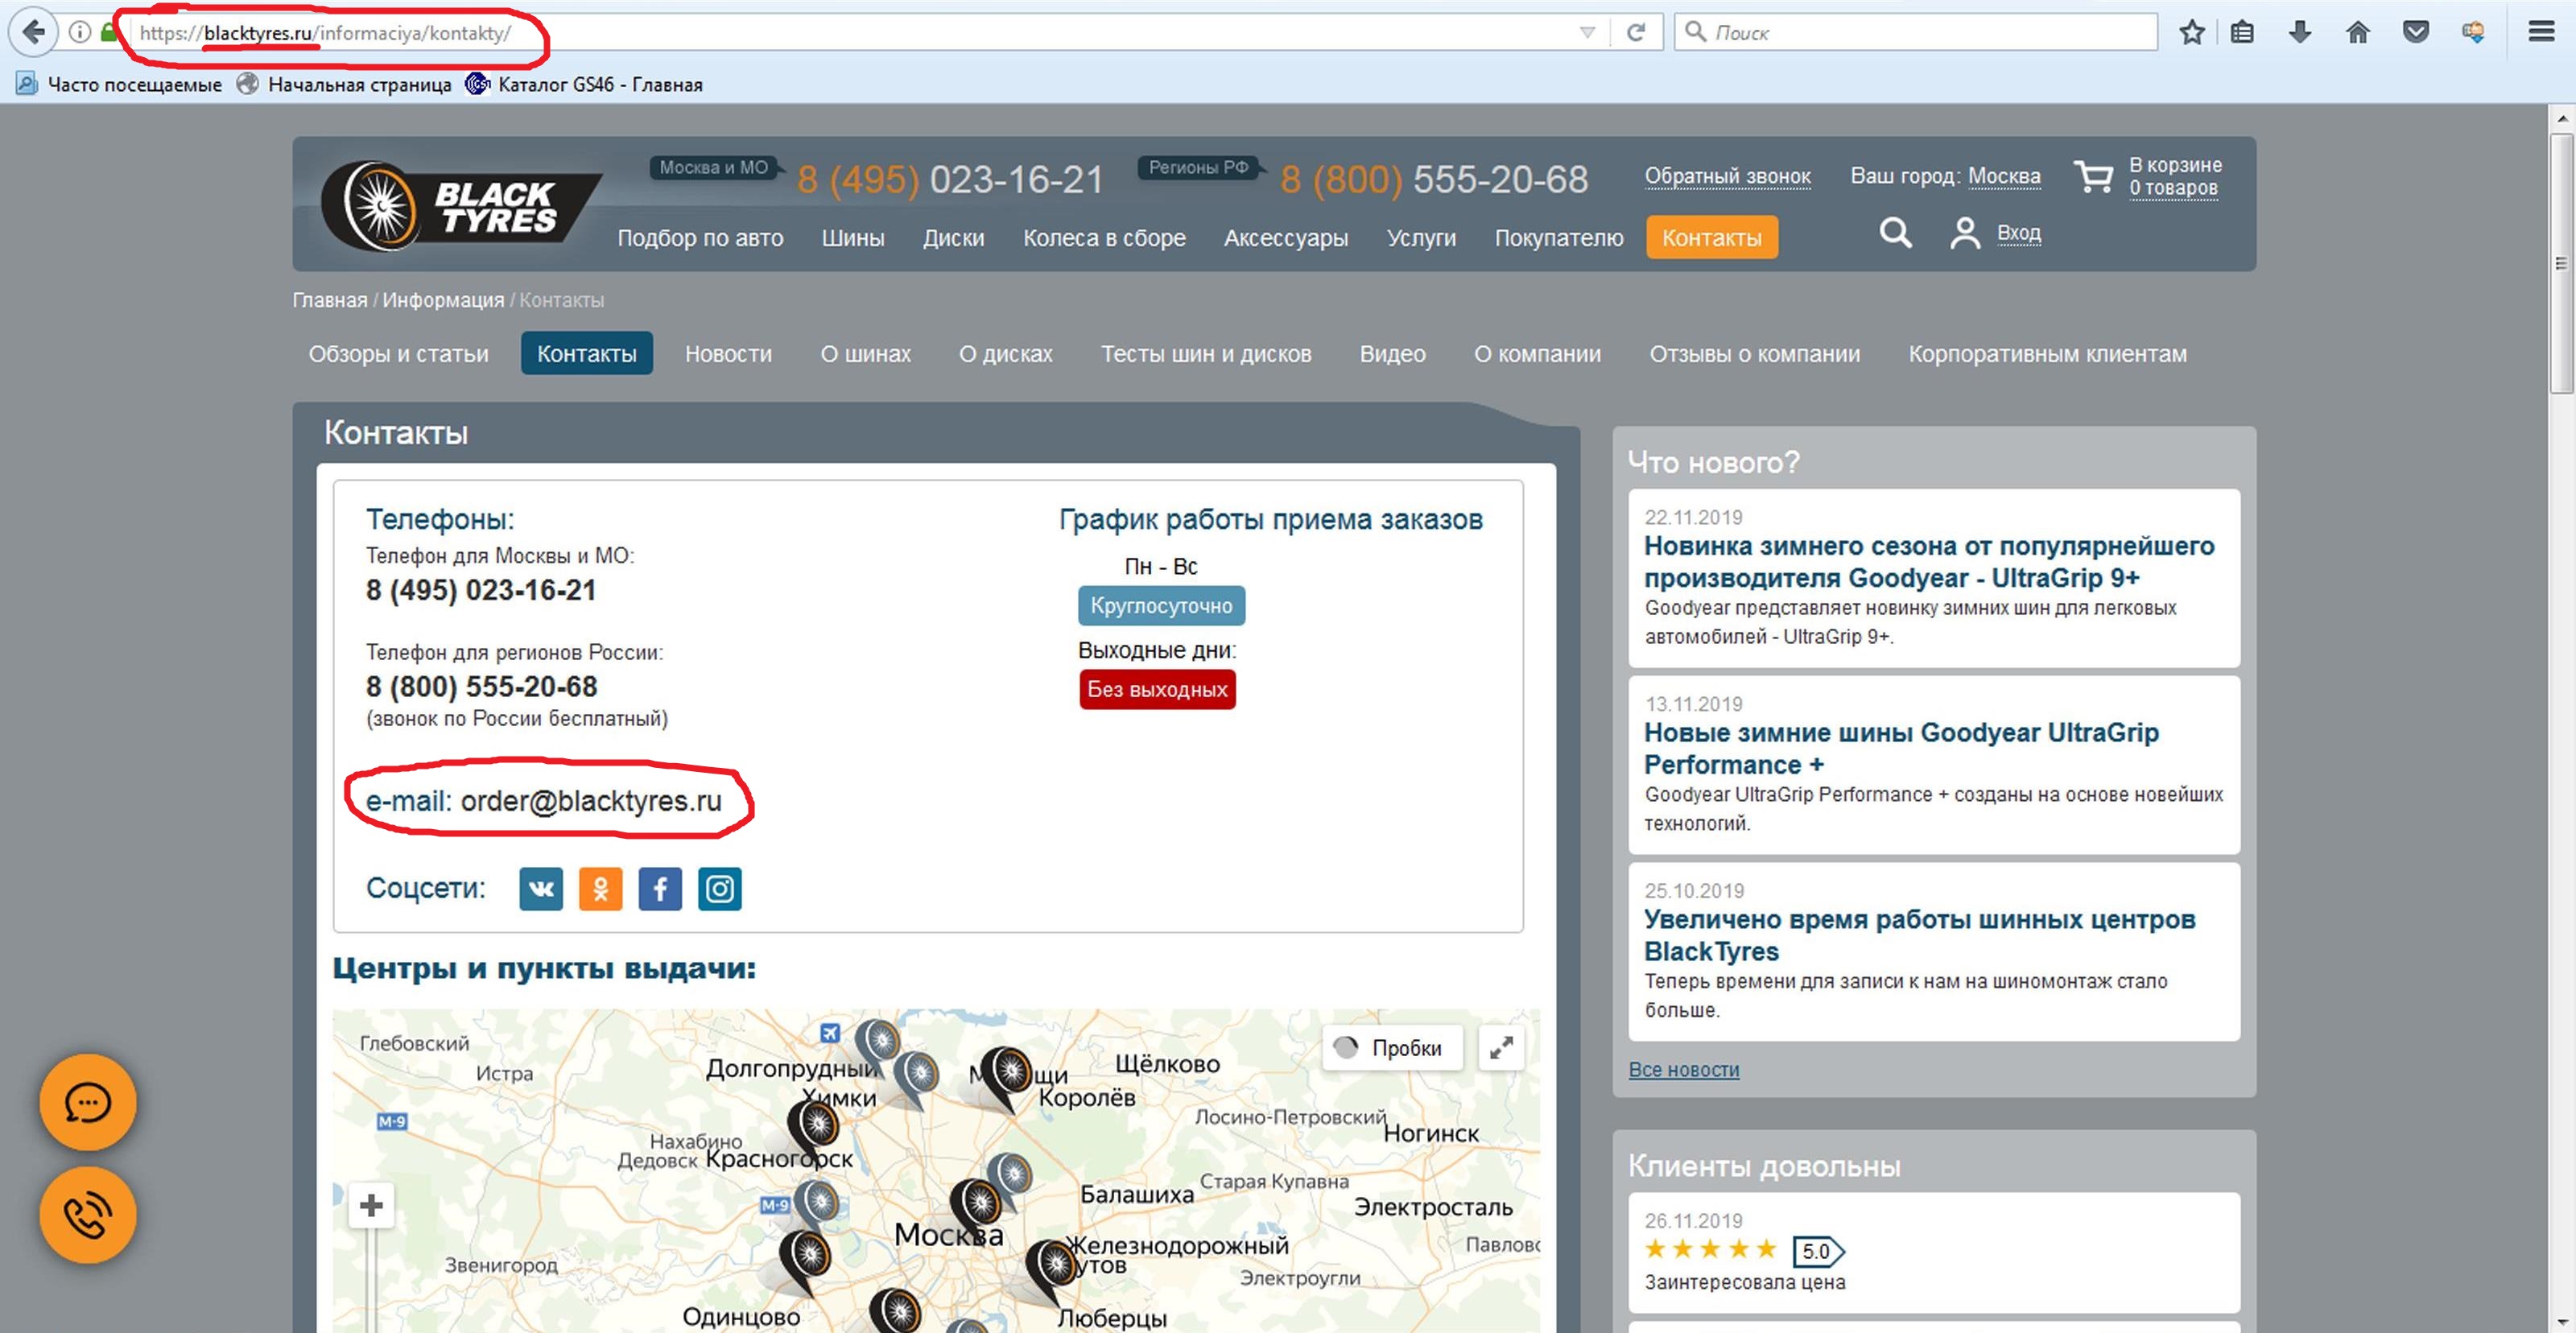Open the Instagram social icon
The image size is (2576, 1333).
[720, 889]
